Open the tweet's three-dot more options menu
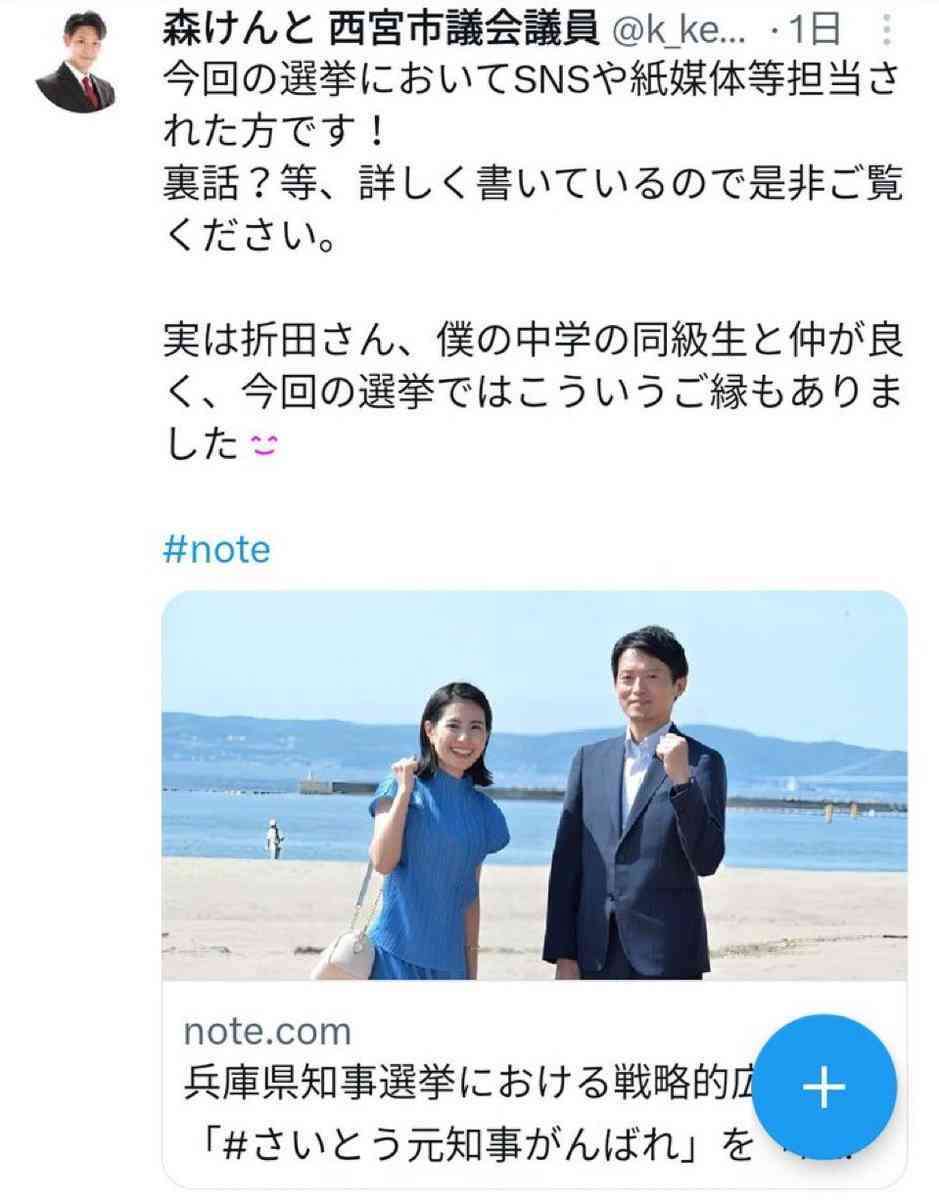This screenshot has width=939, height=1200. [886, 31]
